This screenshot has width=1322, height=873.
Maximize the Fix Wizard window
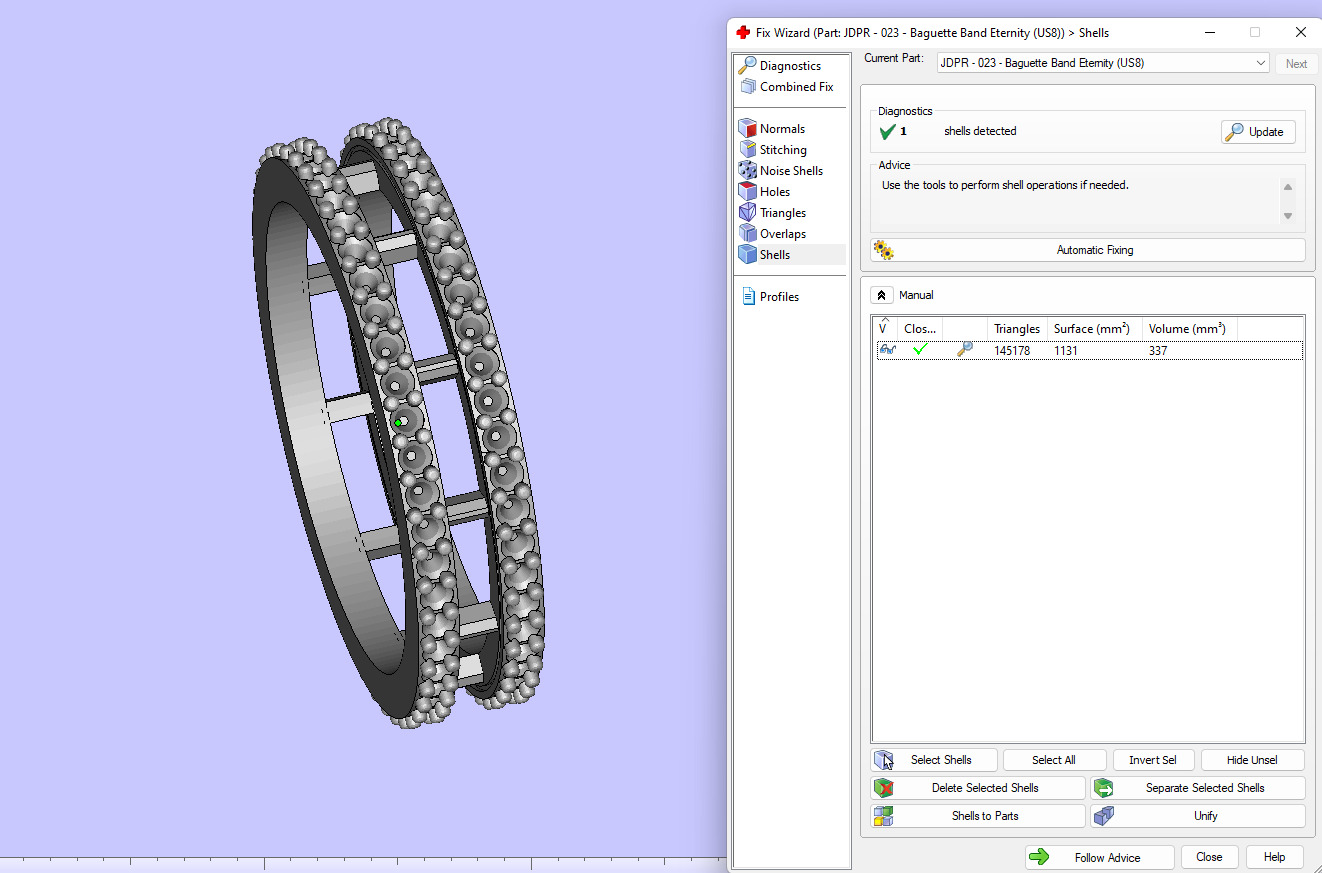click(1254, 33)
